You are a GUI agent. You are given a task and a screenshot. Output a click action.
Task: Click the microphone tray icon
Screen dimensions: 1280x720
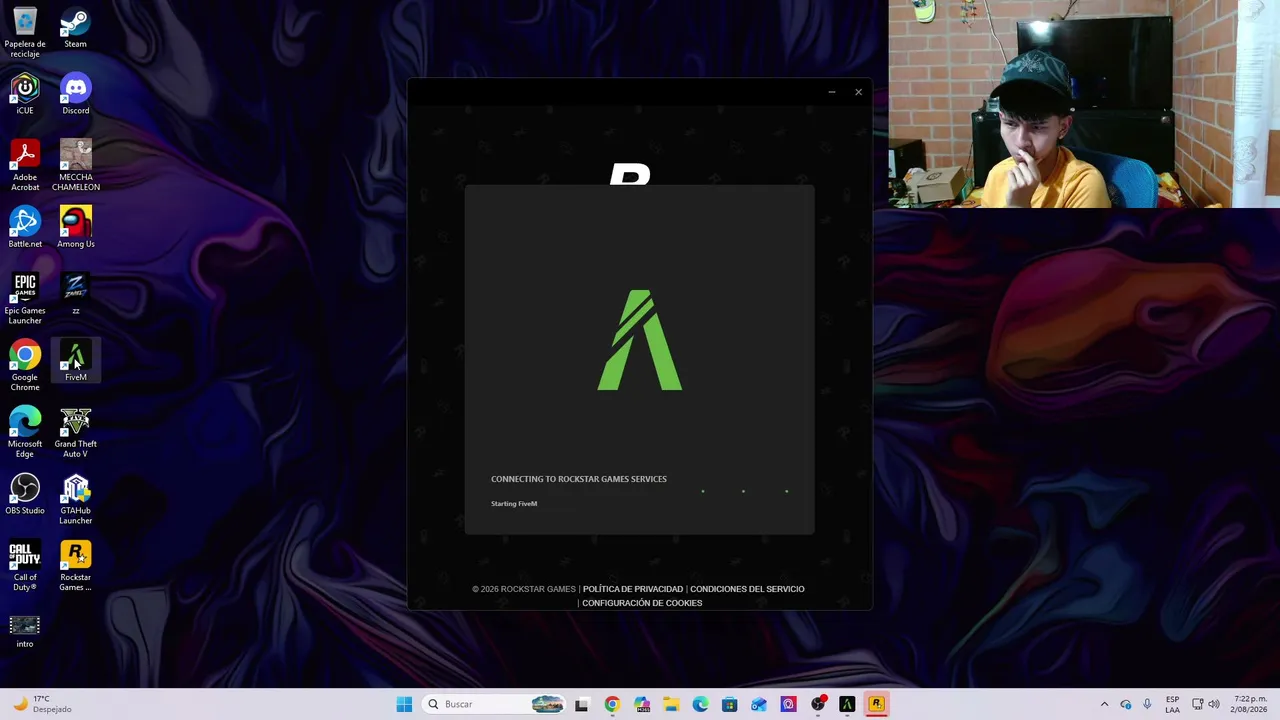point(1147,704)
